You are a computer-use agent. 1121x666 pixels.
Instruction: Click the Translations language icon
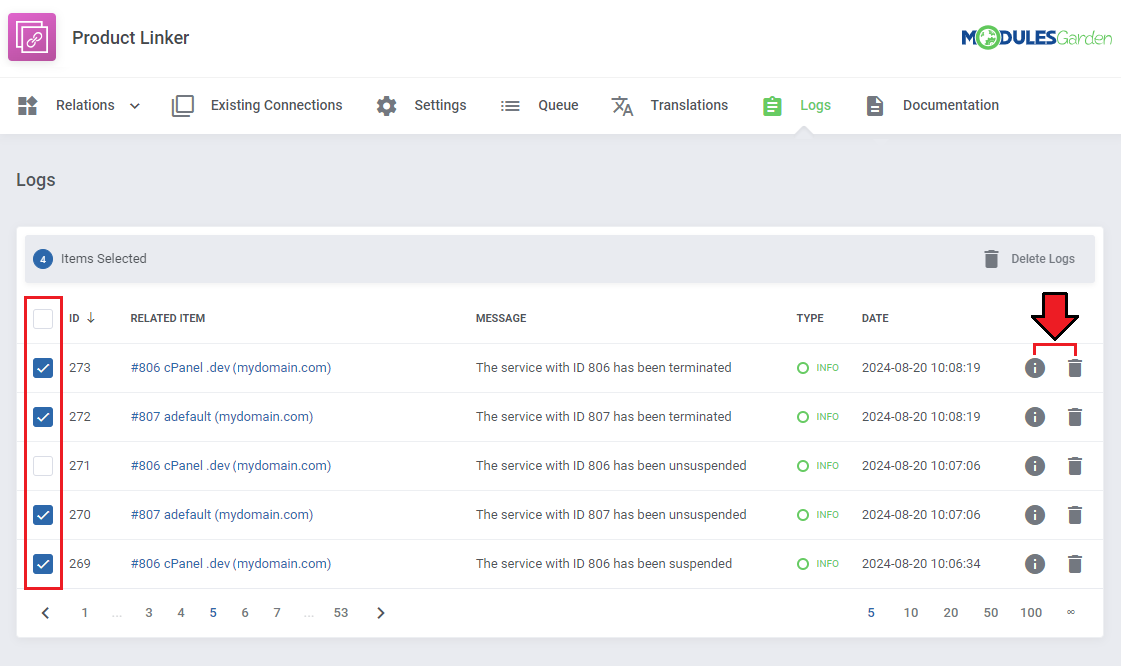point(622,106)
